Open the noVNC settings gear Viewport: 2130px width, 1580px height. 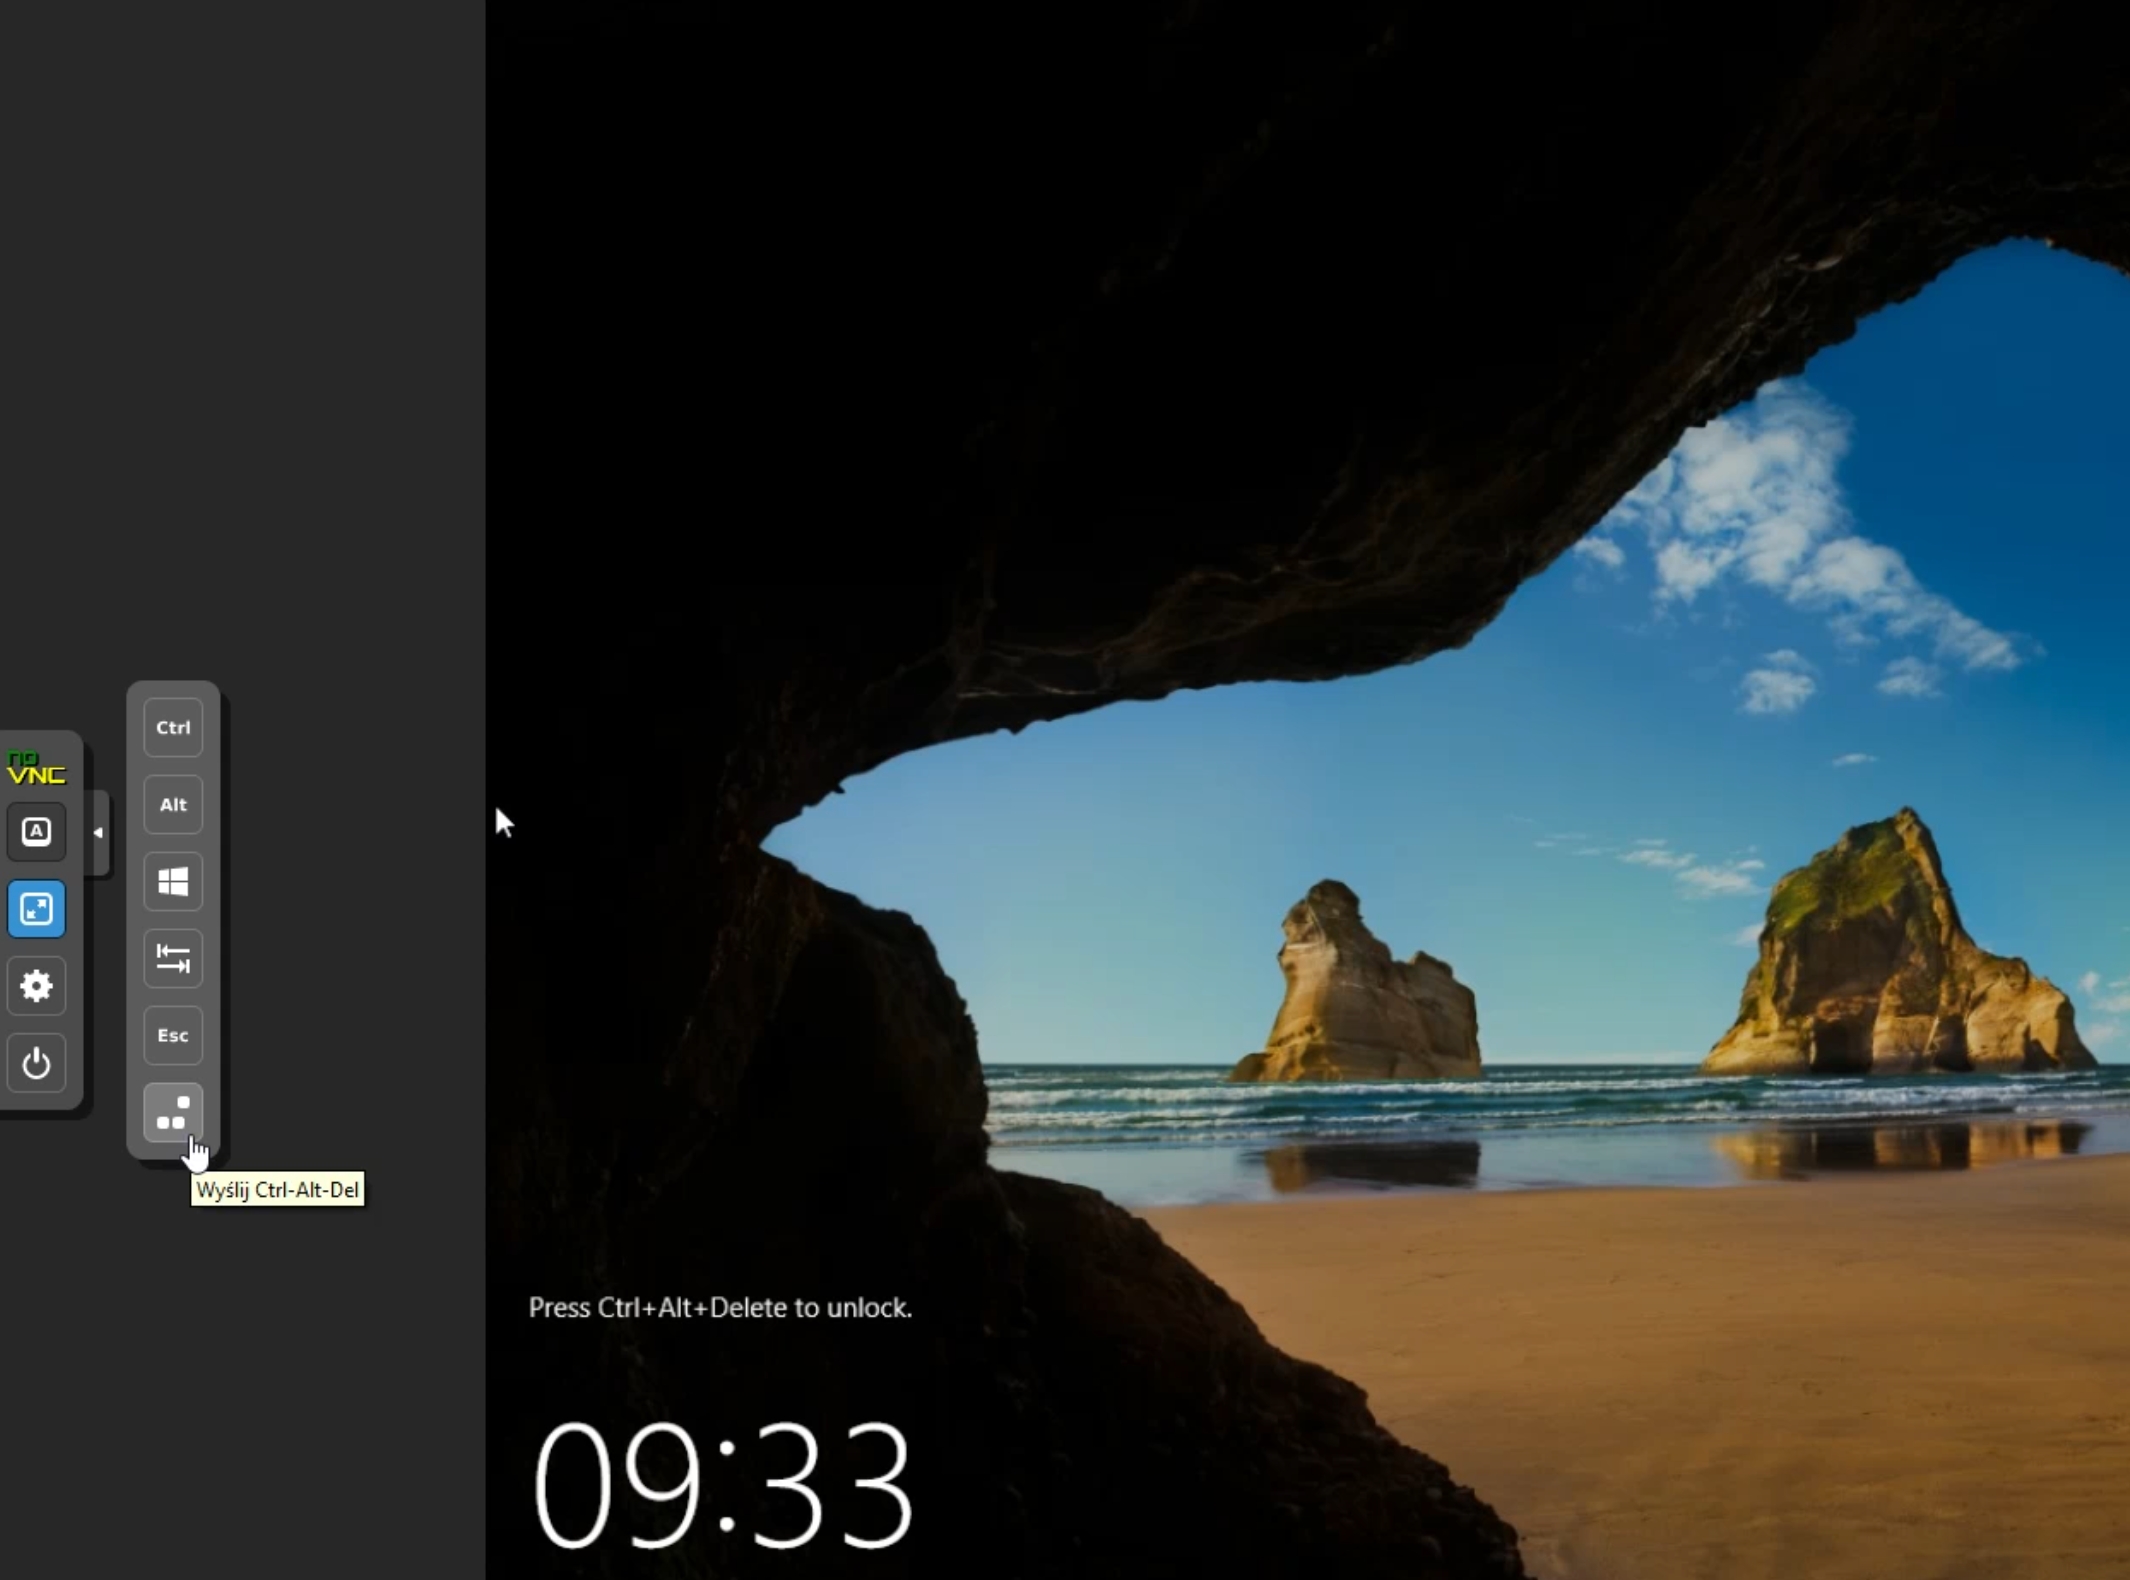[x=37, y=986]
